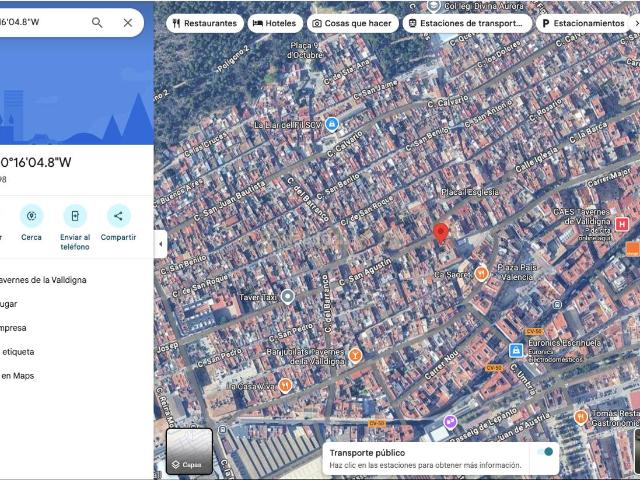Select the Hoteles filter chip
This screenshot has height=480, width=640.
click(x=275, y=23)
